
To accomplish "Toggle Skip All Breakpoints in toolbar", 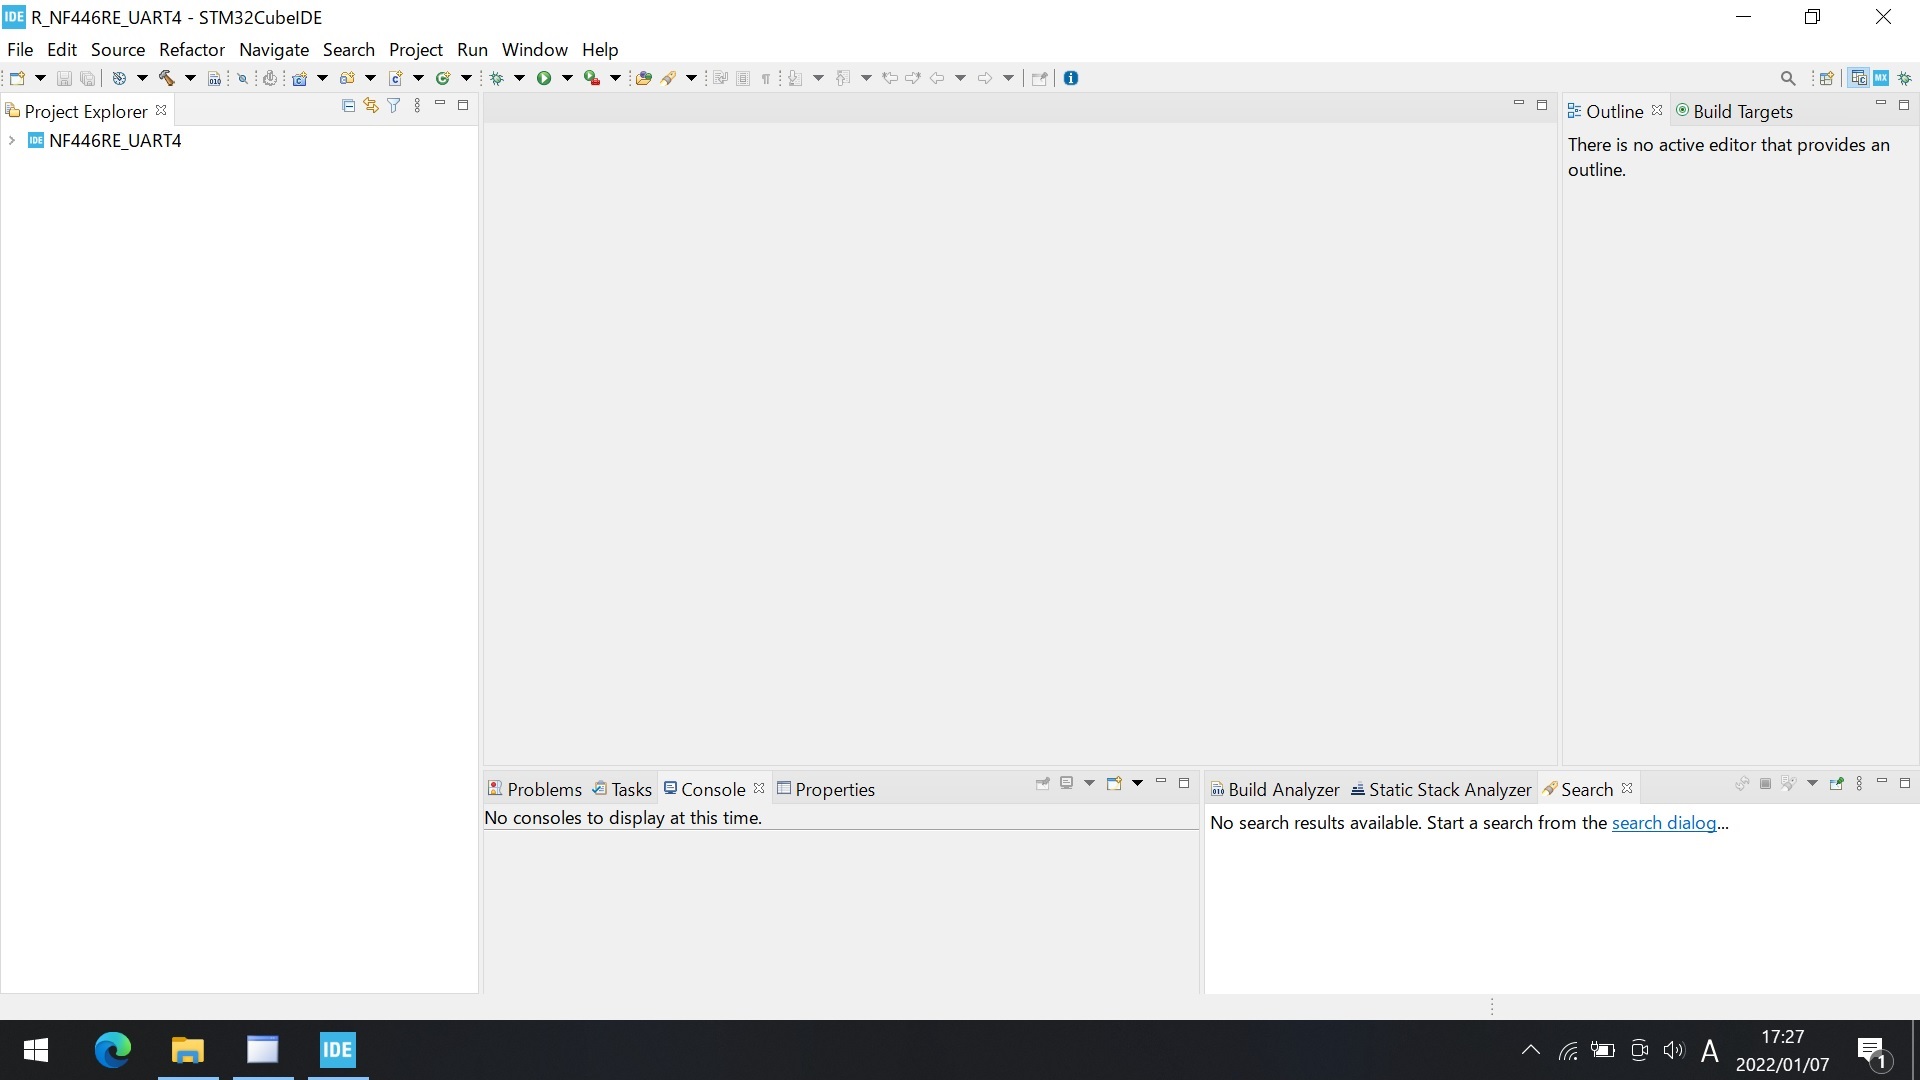I will click(242, 78).
